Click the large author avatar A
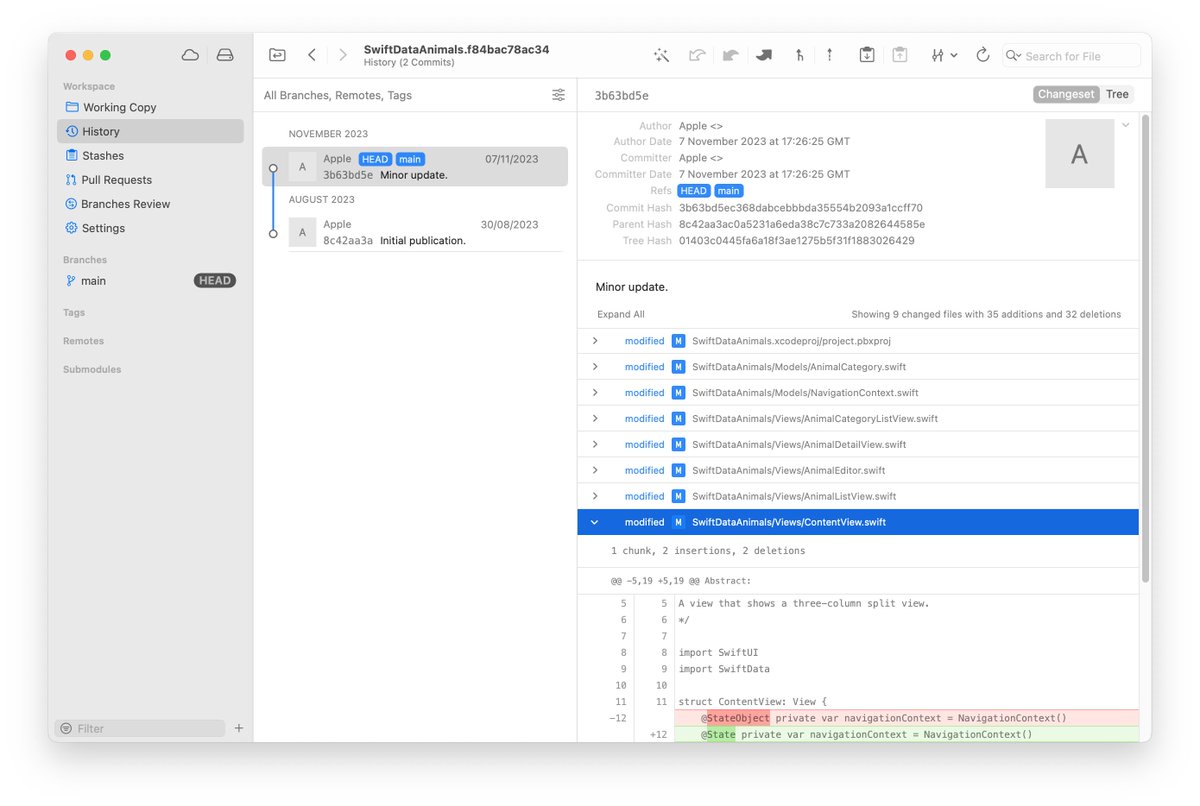The width and height of the screenshot is (1200, 806). pyautogui.click(x=1079, y=154)
